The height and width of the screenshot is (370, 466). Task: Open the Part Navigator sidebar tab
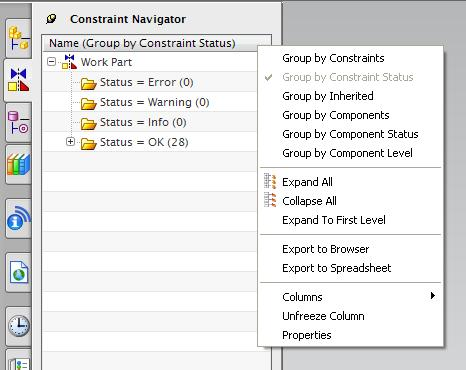tap(19, 123)
